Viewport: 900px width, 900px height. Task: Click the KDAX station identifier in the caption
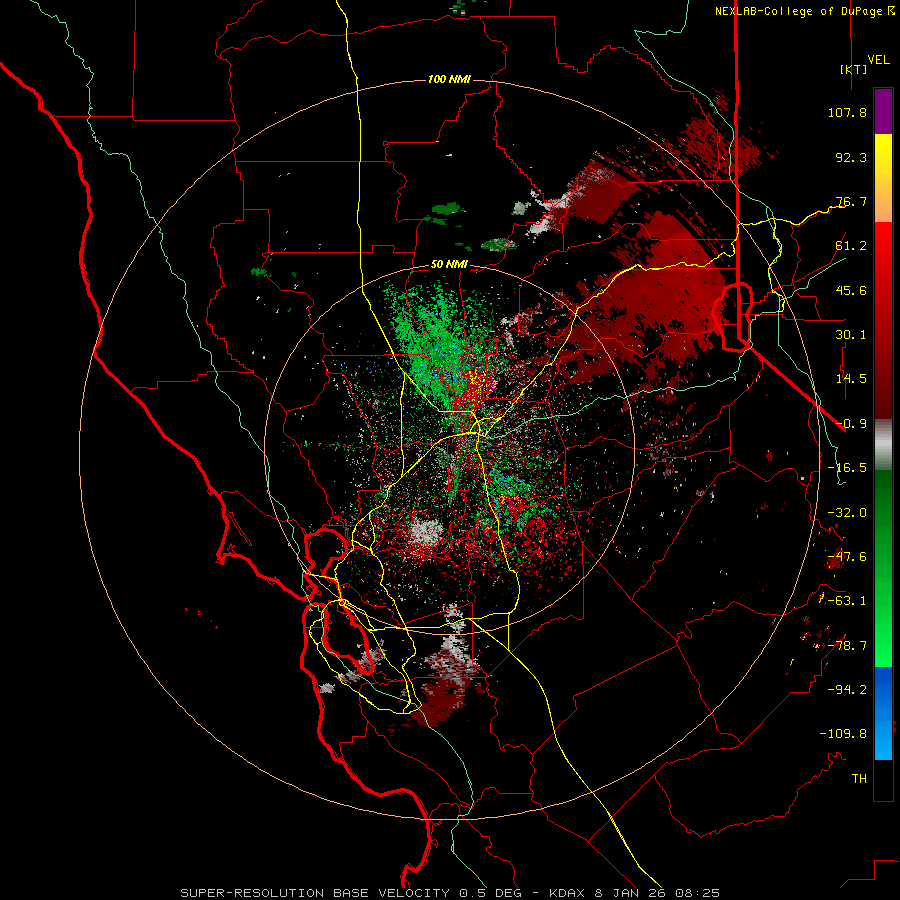tap(567, 893)
